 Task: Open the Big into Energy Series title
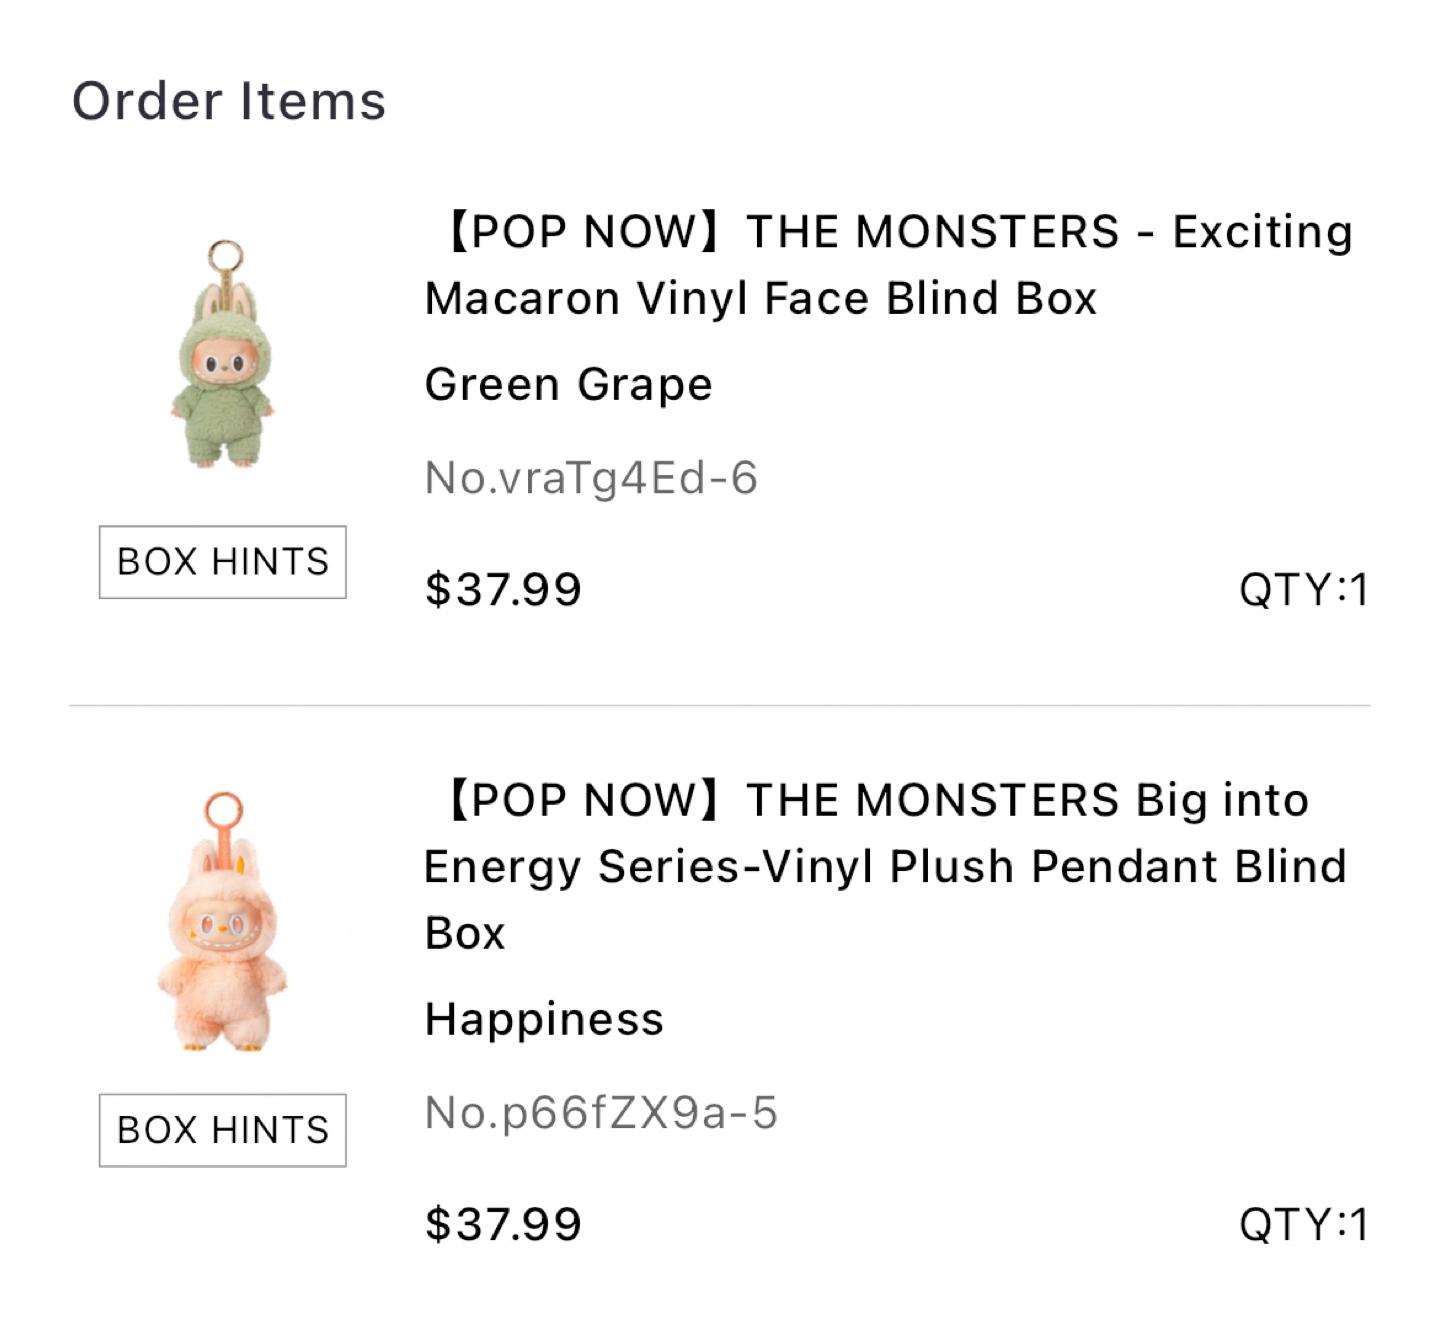pos(885,866)
